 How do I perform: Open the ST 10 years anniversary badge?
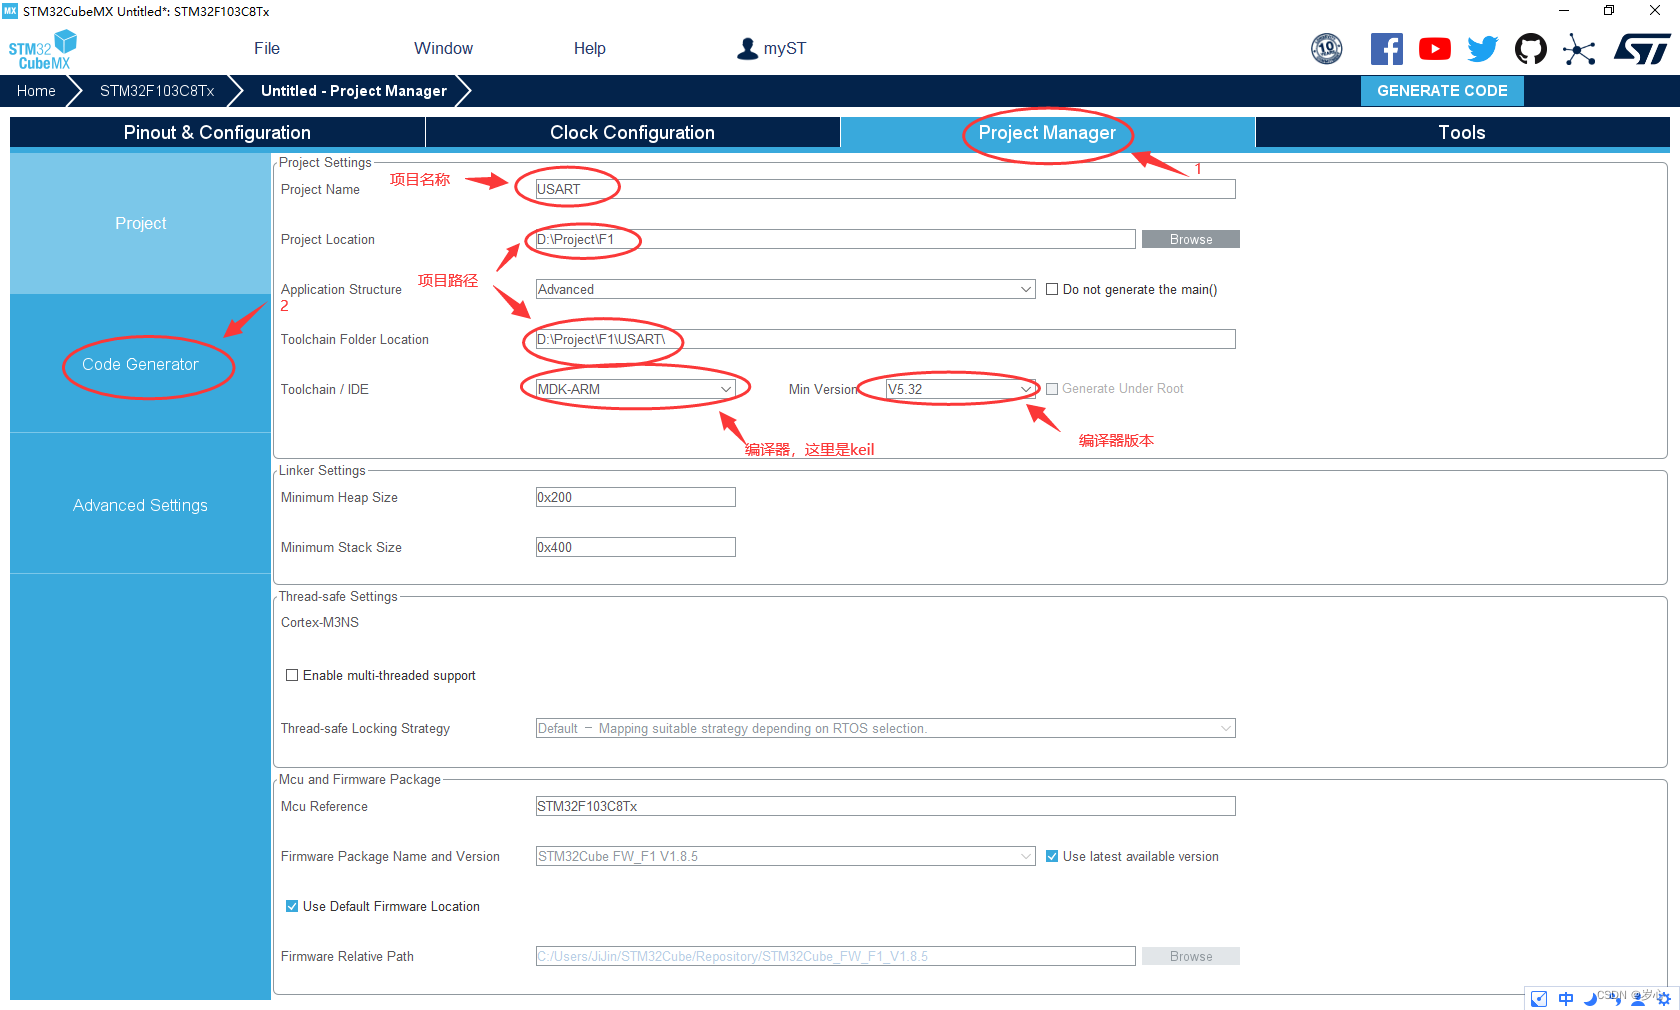point(1327,48)
